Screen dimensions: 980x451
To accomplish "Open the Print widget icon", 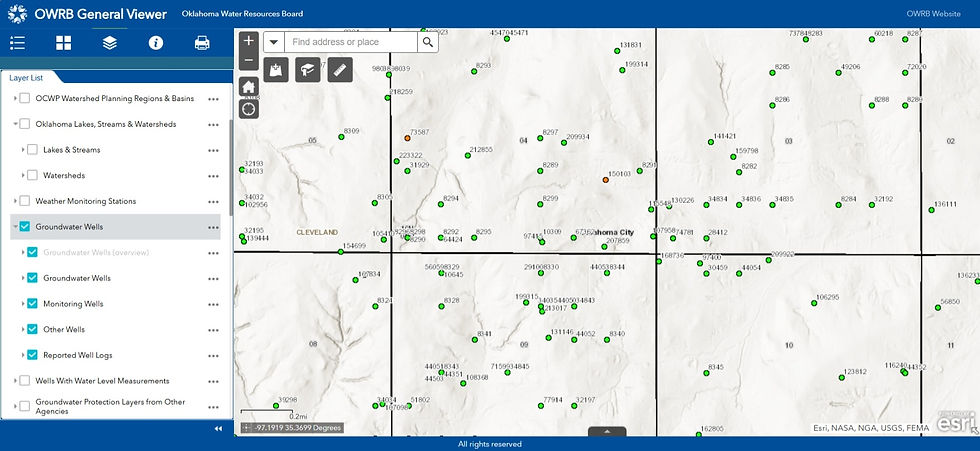I will (x=202, y=42).
